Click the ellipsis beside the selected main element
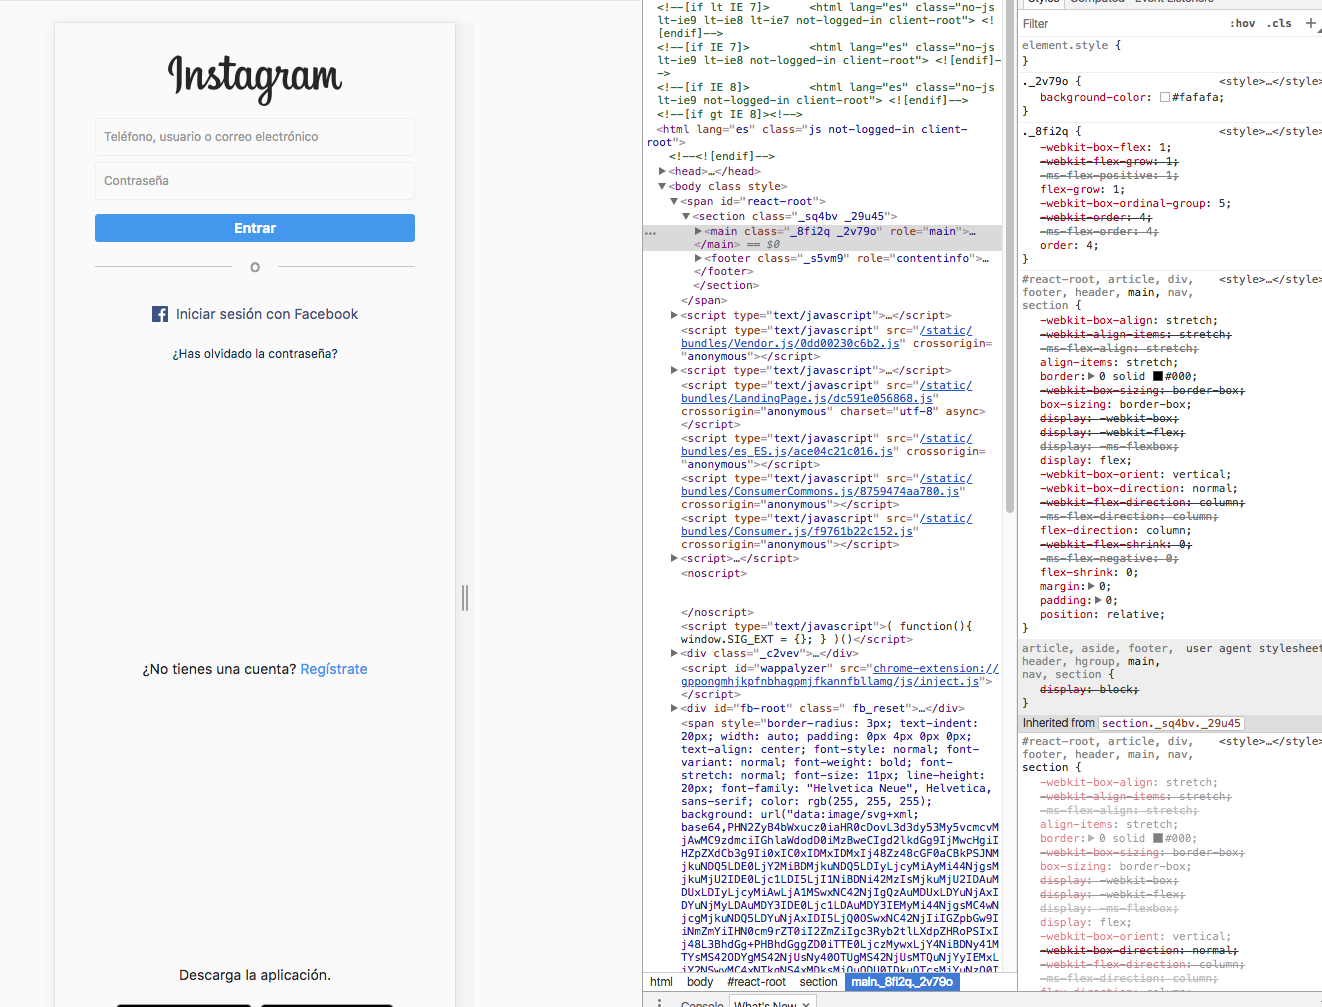The image size is (1322, 1007). (x=651, y=232)
